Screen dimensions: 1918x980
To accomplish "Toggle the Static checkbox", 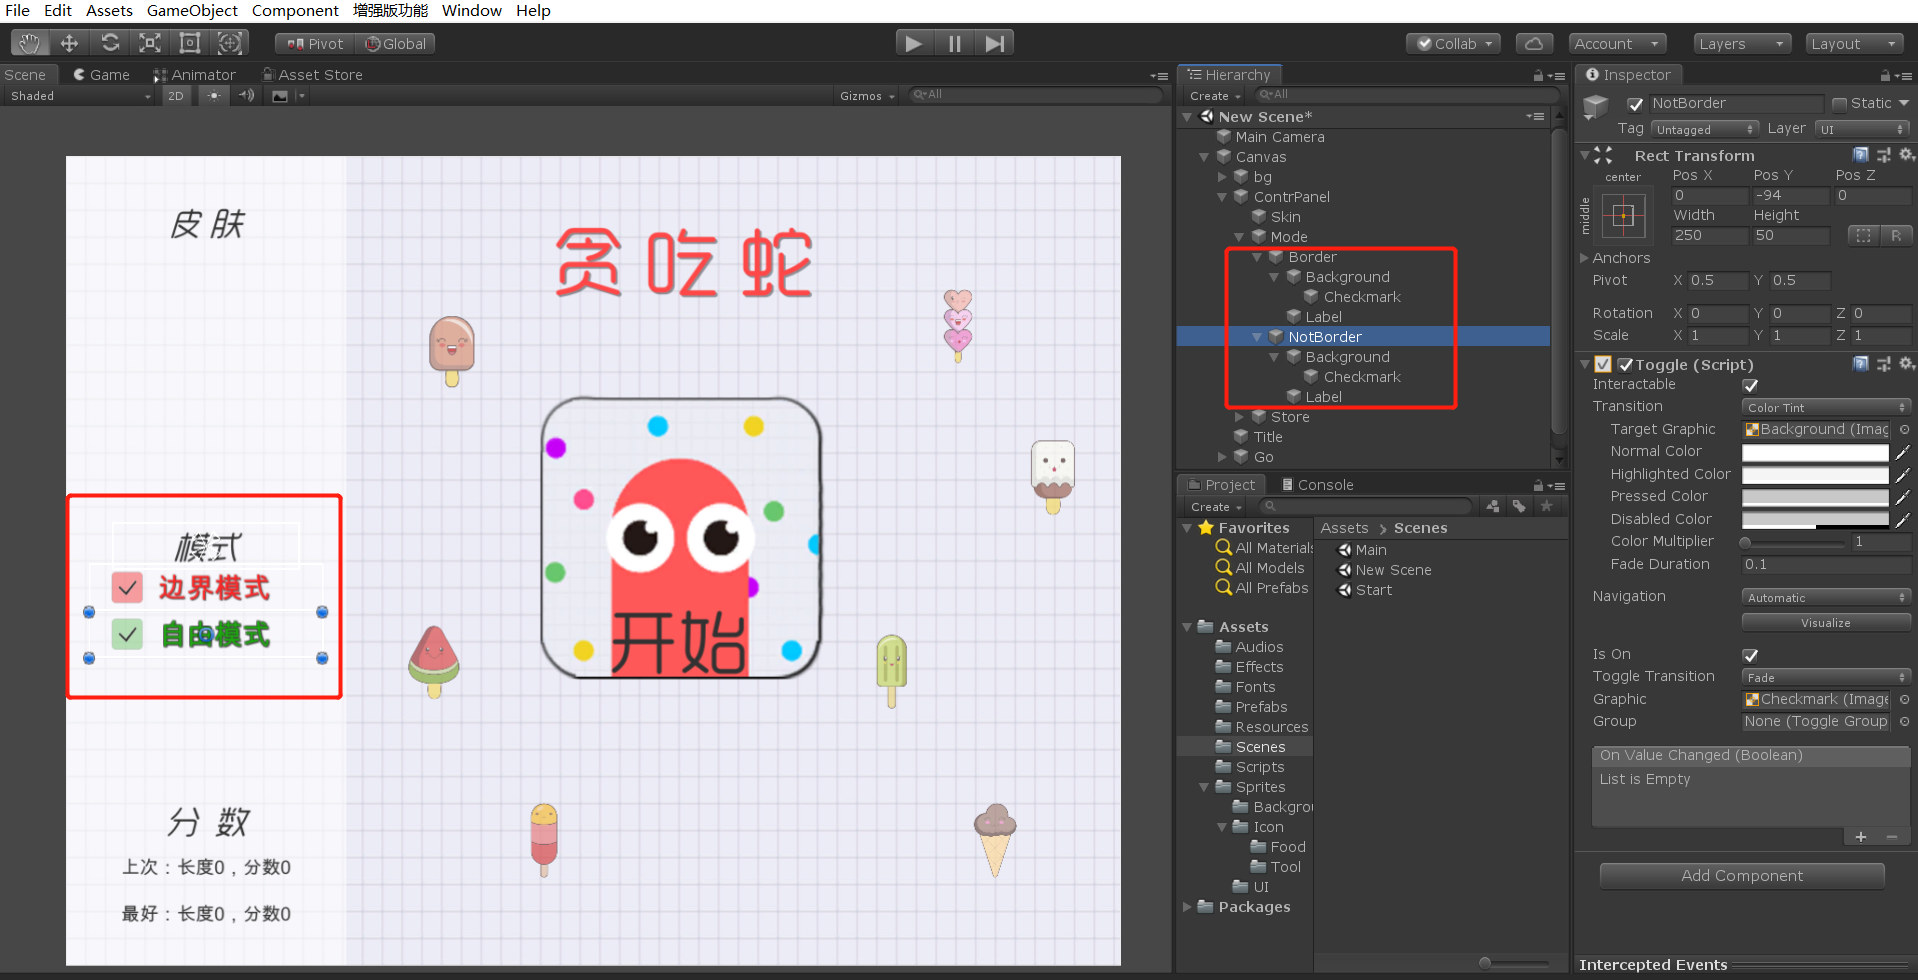I will tap(1838, 104).
